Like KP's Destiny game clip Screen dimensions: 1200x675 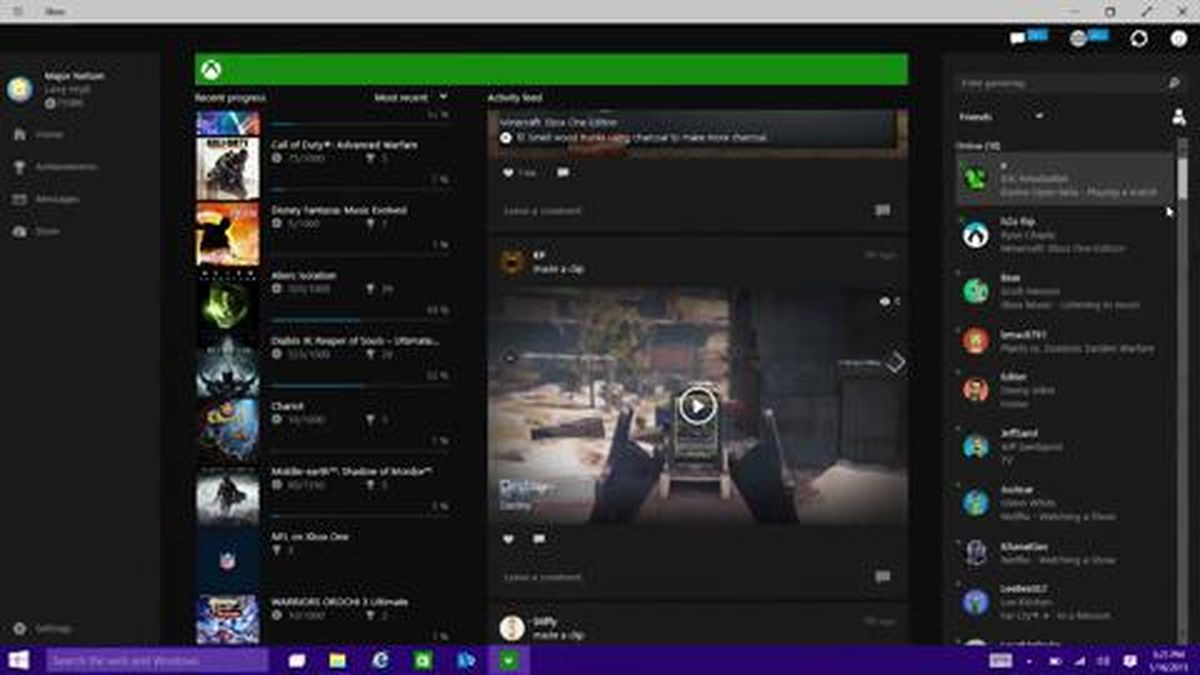(x=509, y=540)
